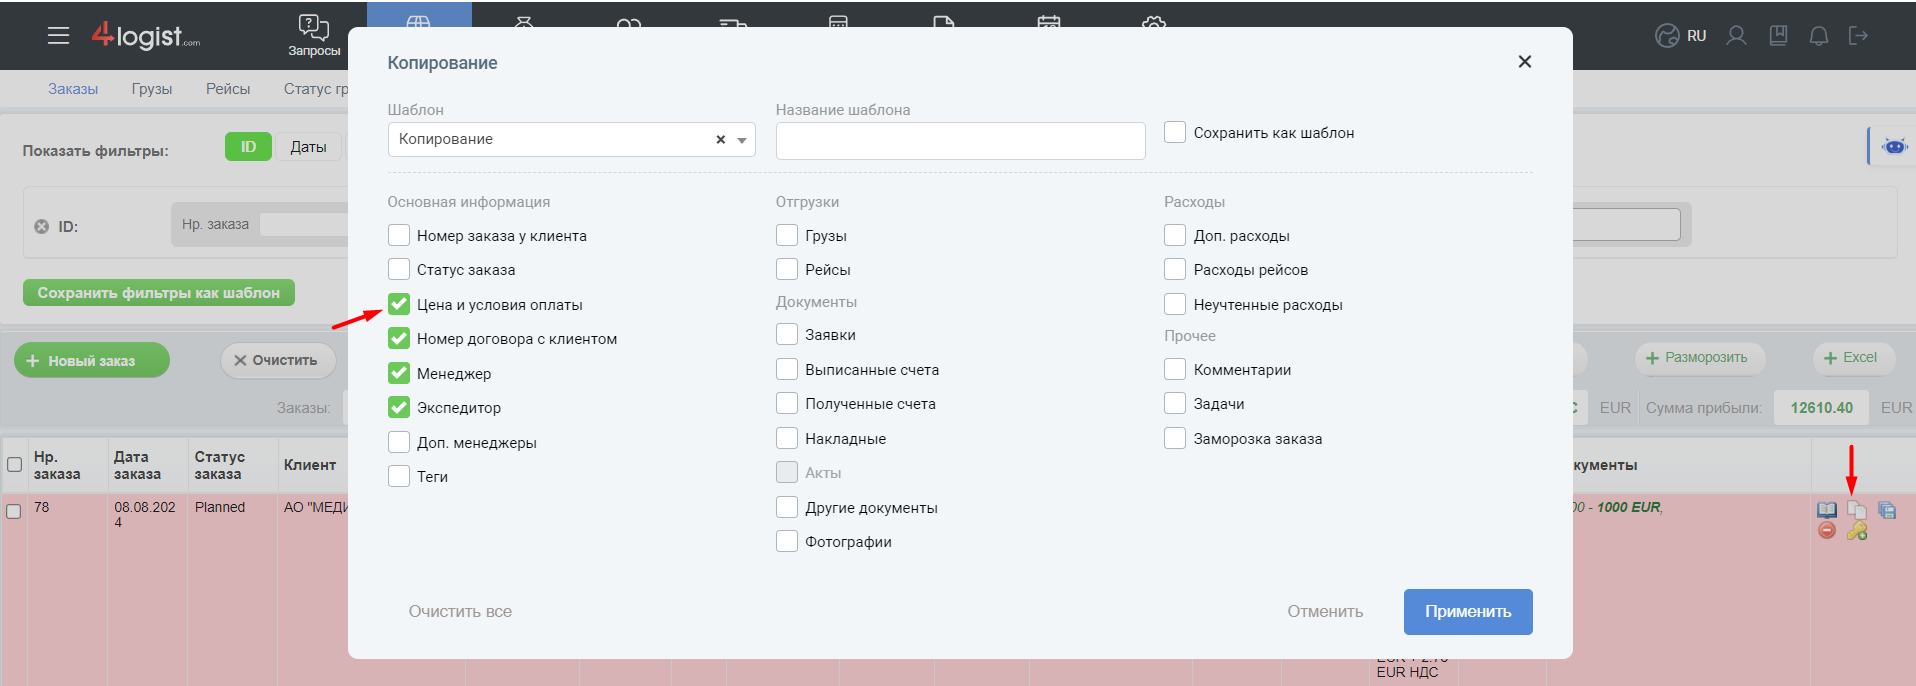Open the user profile icon
Viewport: 1916px width, 686px height.
(x=1736, y=36)
